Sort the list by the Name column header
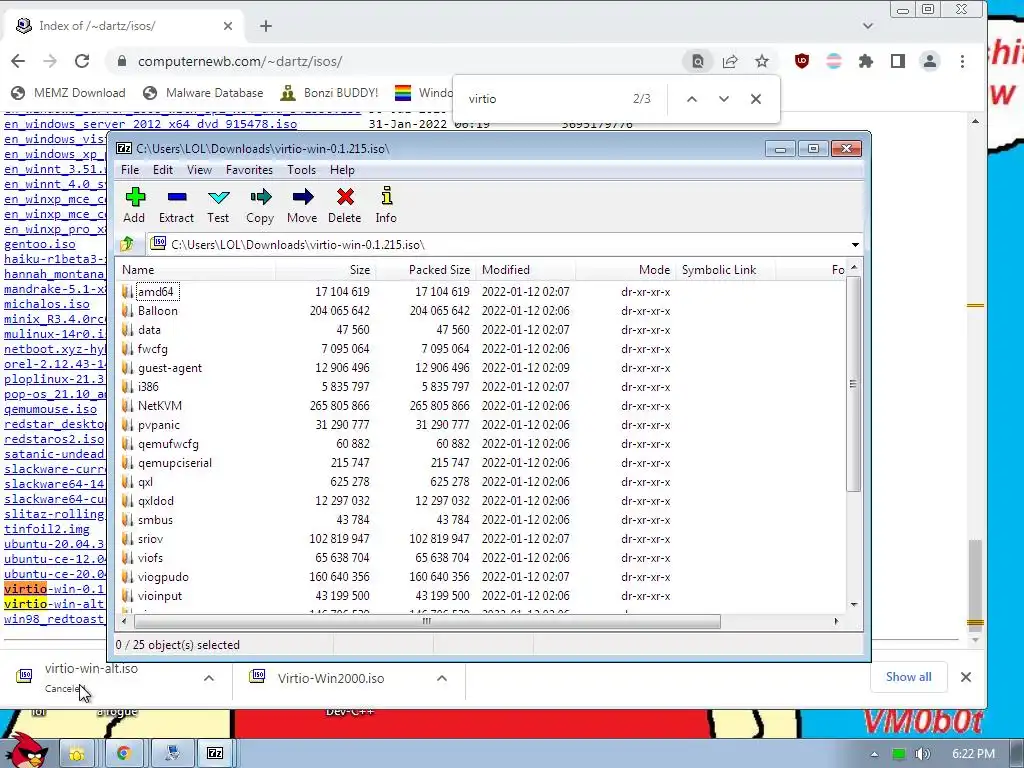The height and width of the screenshot is (768, 1024). 196,270
